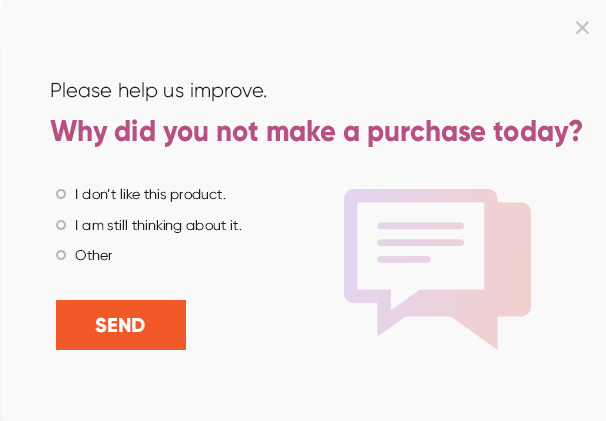Image resolution: width=606 pixels, height=421 pixels.
Task: Click the middle text line inside the speech bubble
Action: tap(420, 242)
